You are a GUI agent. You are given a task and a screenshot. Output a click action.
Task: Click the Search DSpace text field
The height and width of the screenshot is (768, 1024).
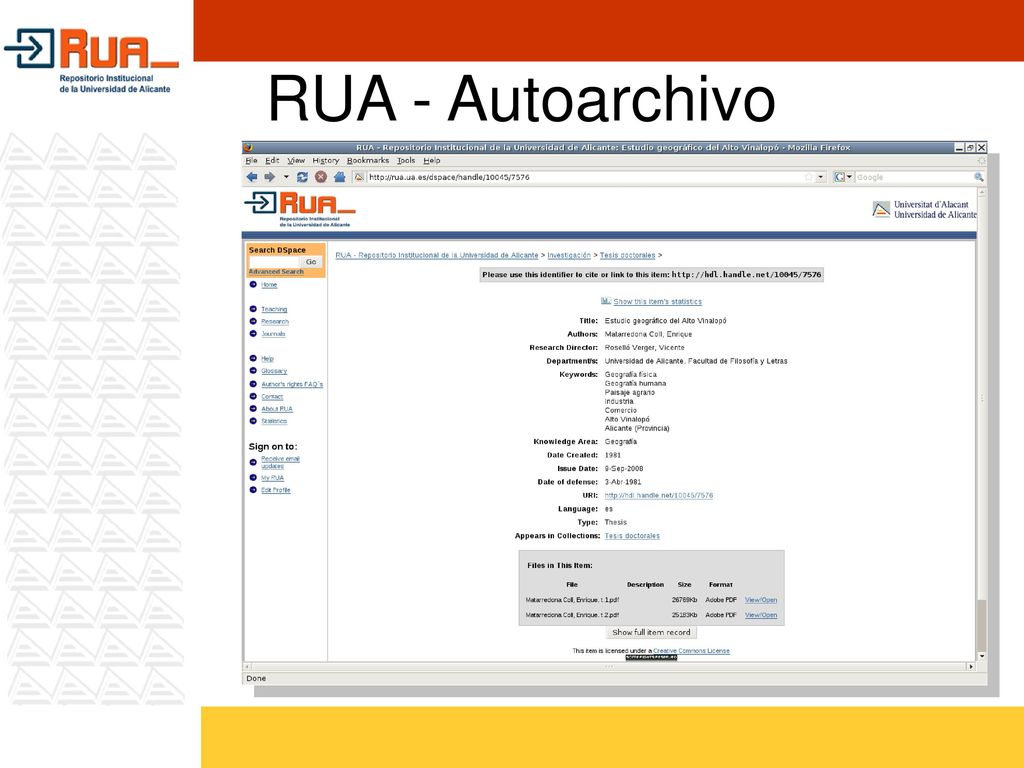274,262
